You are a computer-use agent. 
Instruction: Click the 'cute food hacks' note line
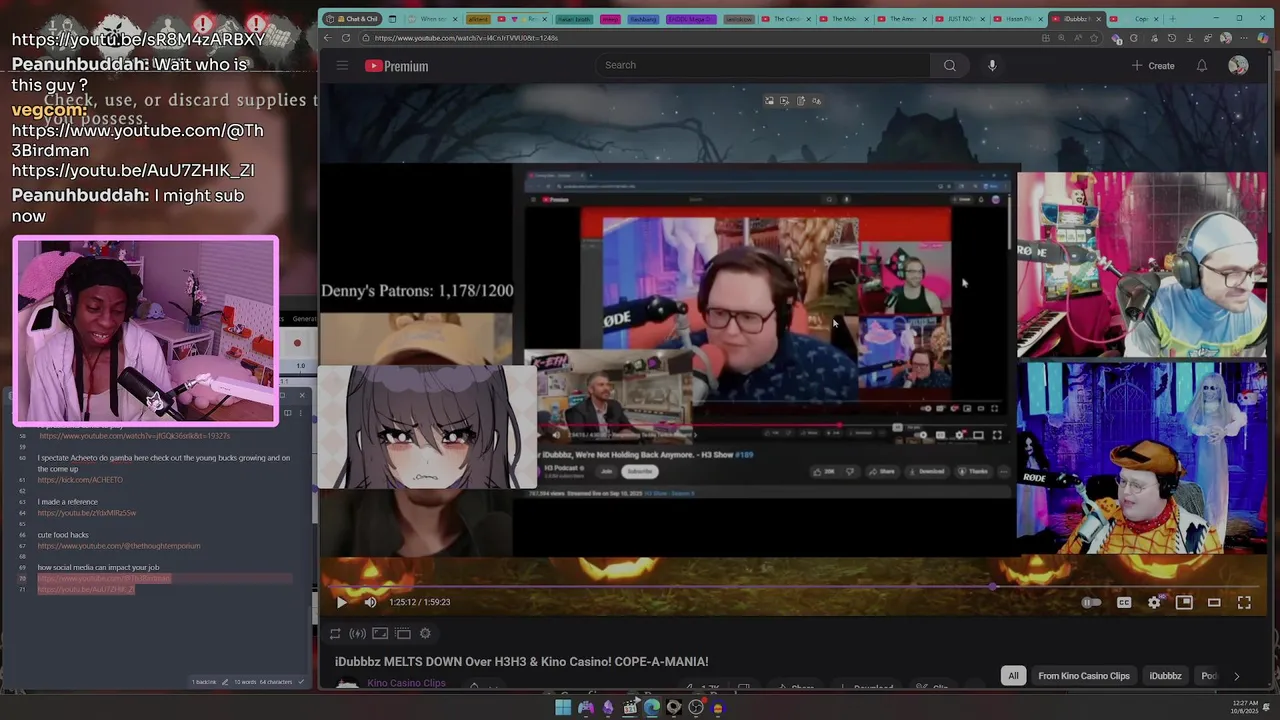(63, 535)
